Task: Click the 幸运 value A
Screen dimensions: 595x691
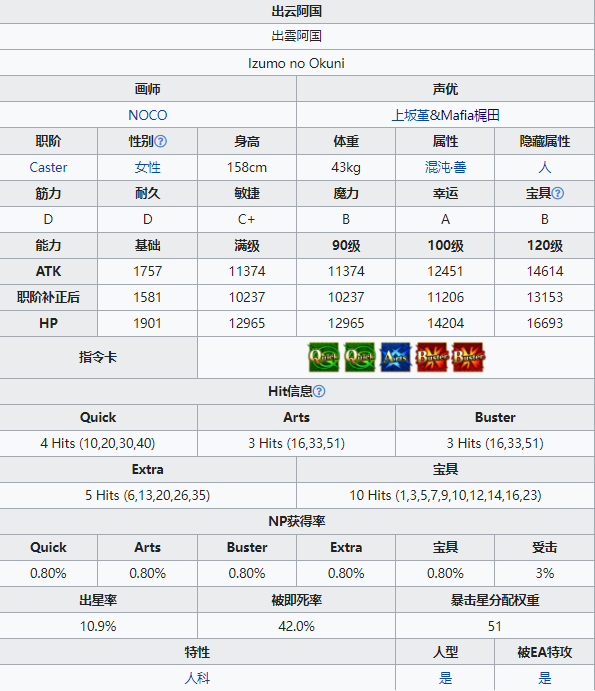Action: tap(446, 219)
